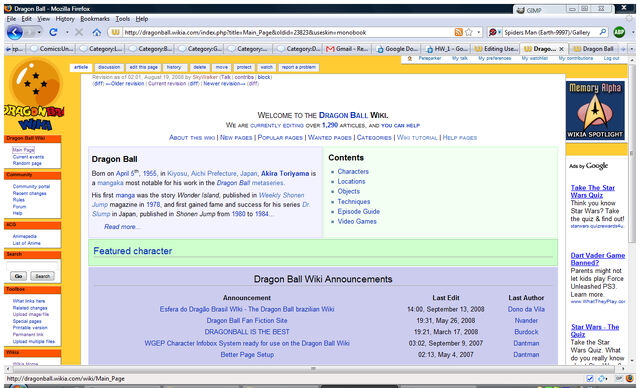Open the Memory Alpha Wikia Spotlight image
The image size is (640, 388).
pyautogui.click(x=595, y=110)
